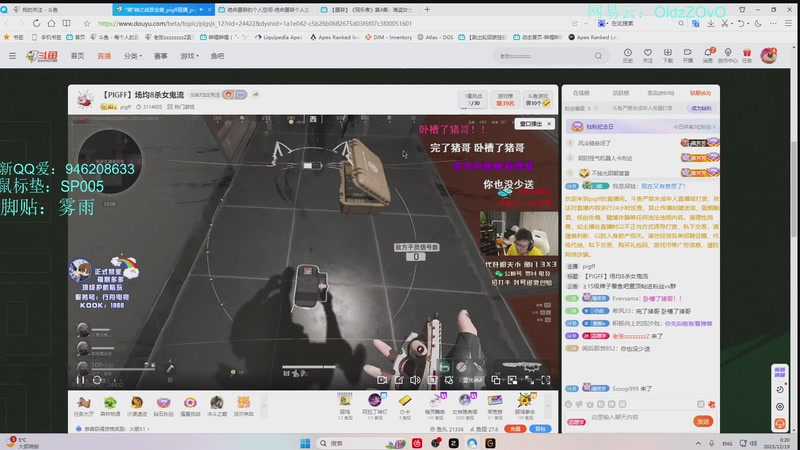800x450 pixels.
Task: Open the 直播 nav item
Action: point(104,56)
